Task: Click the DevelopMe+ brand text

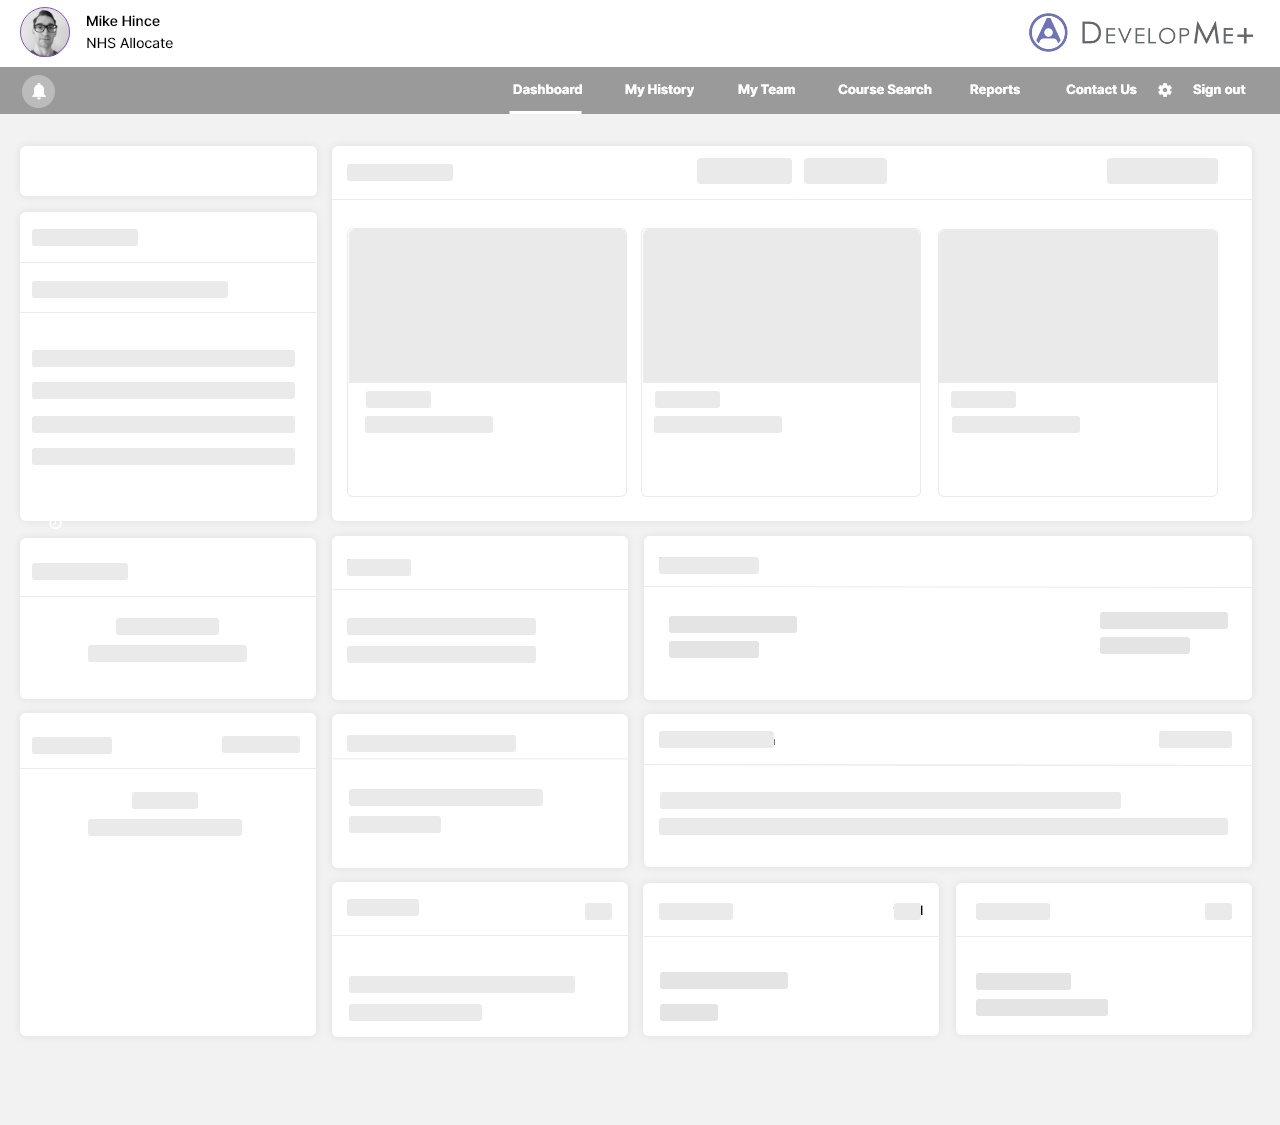Action: 1166,34
